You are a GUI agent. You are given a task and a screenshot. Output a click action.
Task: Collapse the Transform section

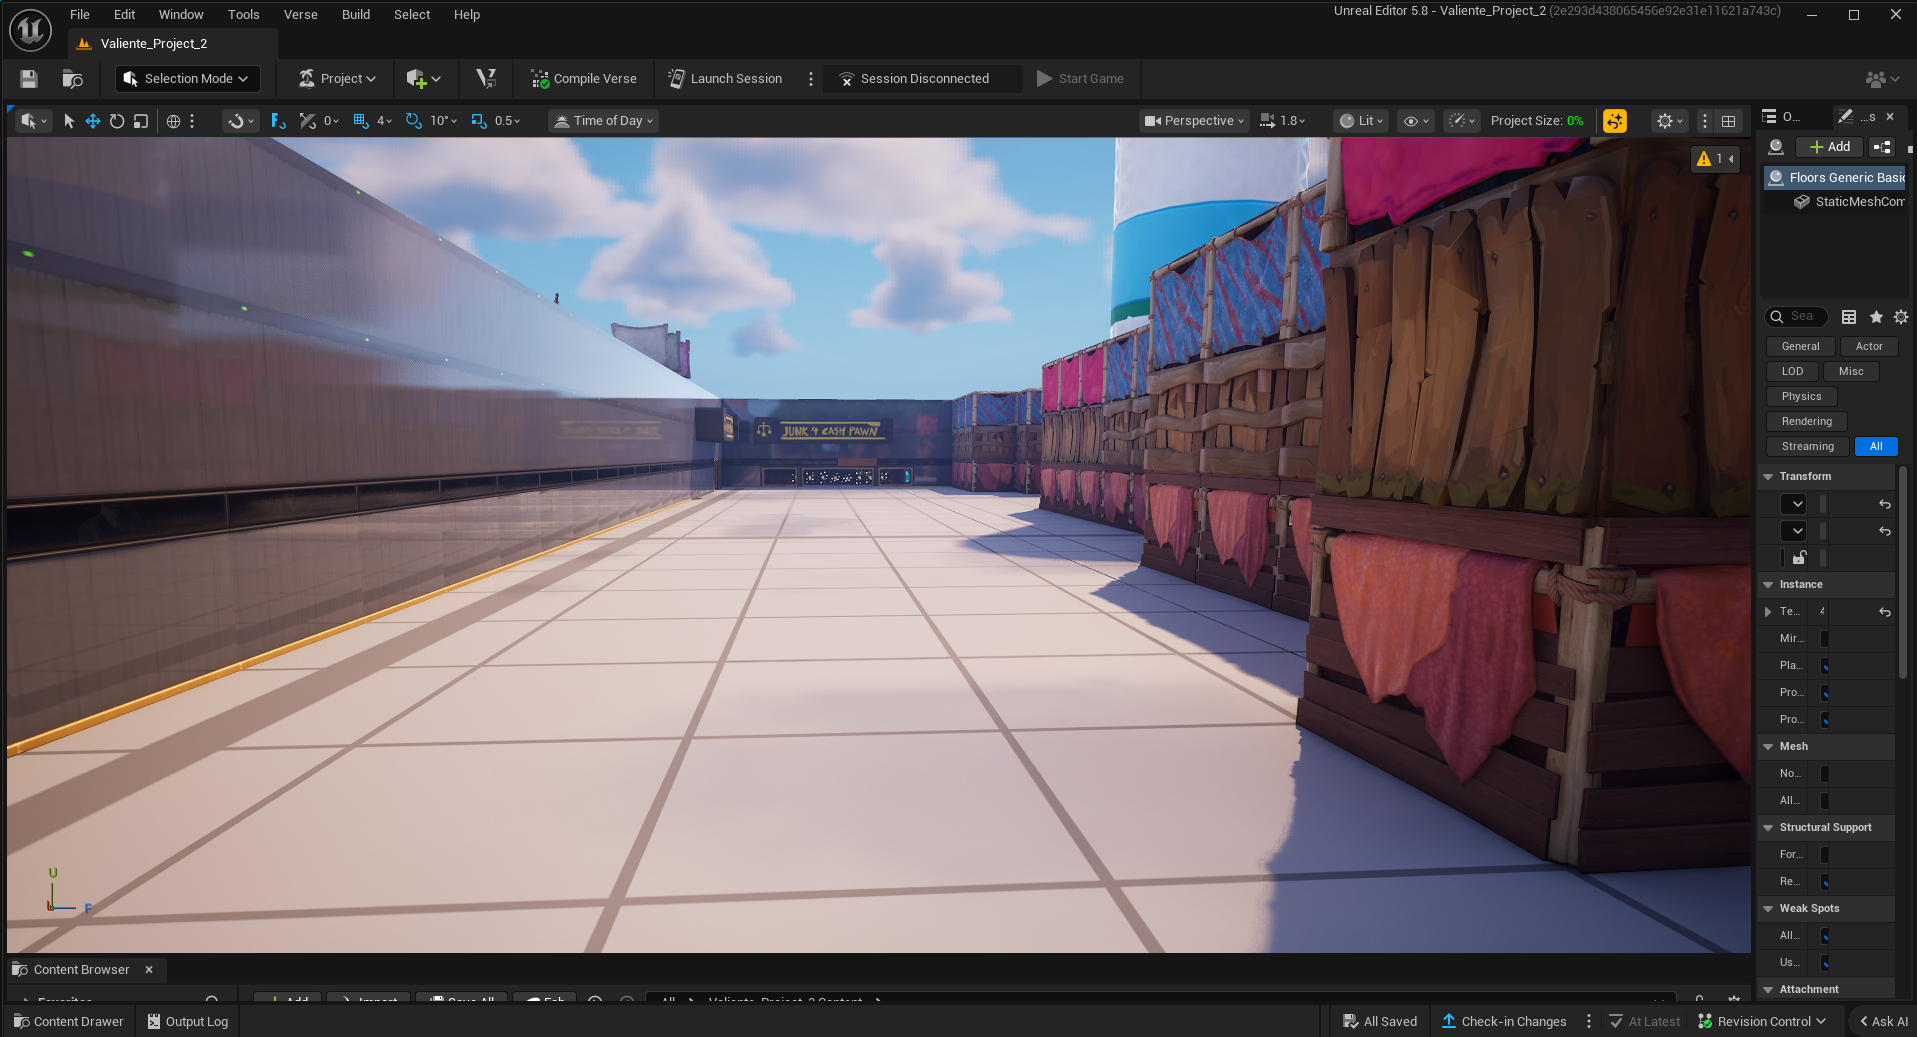pos(1768,477)
